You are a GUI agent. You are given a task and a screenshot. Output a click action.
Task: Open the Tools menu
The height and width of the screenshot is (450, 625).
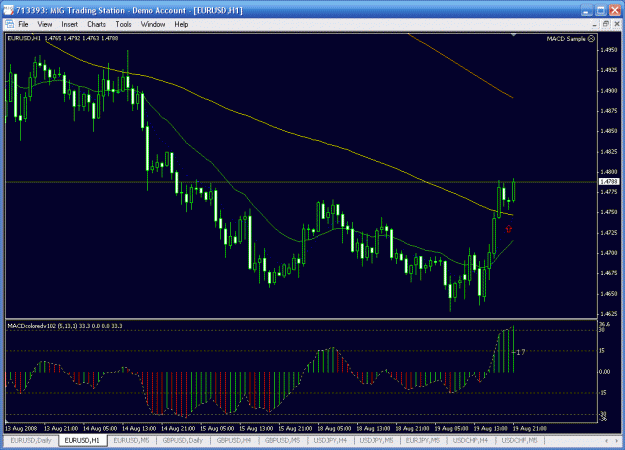[123, 24]
